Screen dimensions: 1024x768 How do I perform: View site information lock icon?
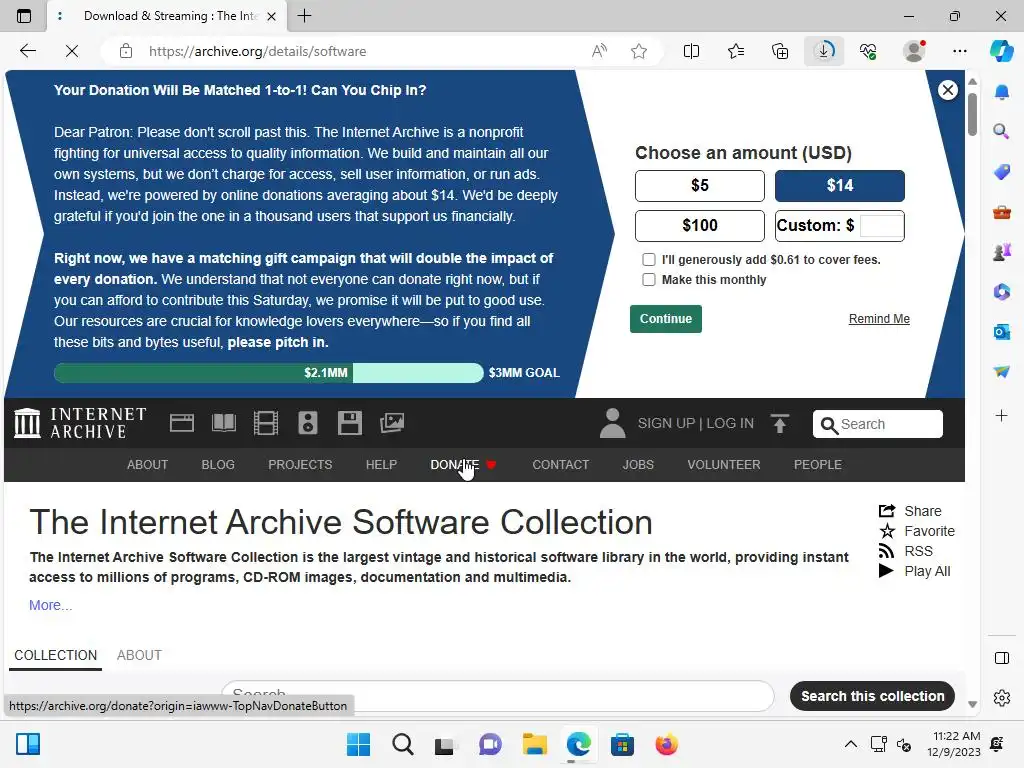pyautogui.click(x=126, y=51)
